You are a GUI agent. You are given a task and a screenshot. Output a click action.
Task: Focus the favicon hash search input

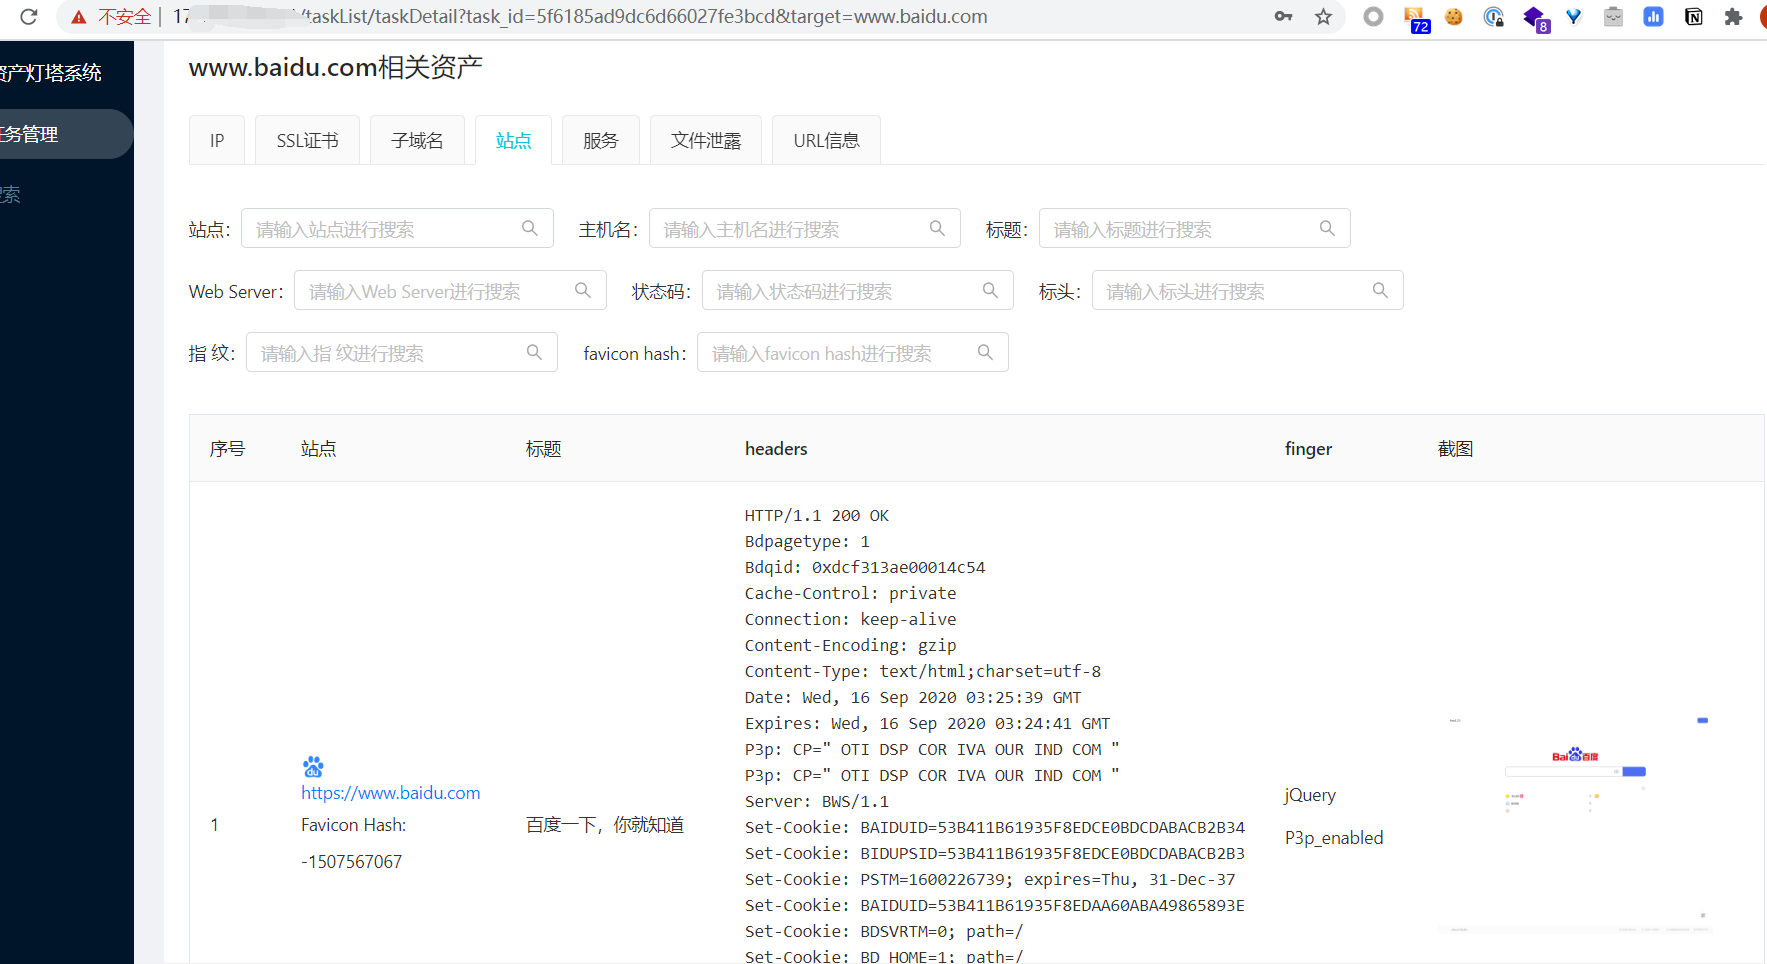[x=853, y=352]
